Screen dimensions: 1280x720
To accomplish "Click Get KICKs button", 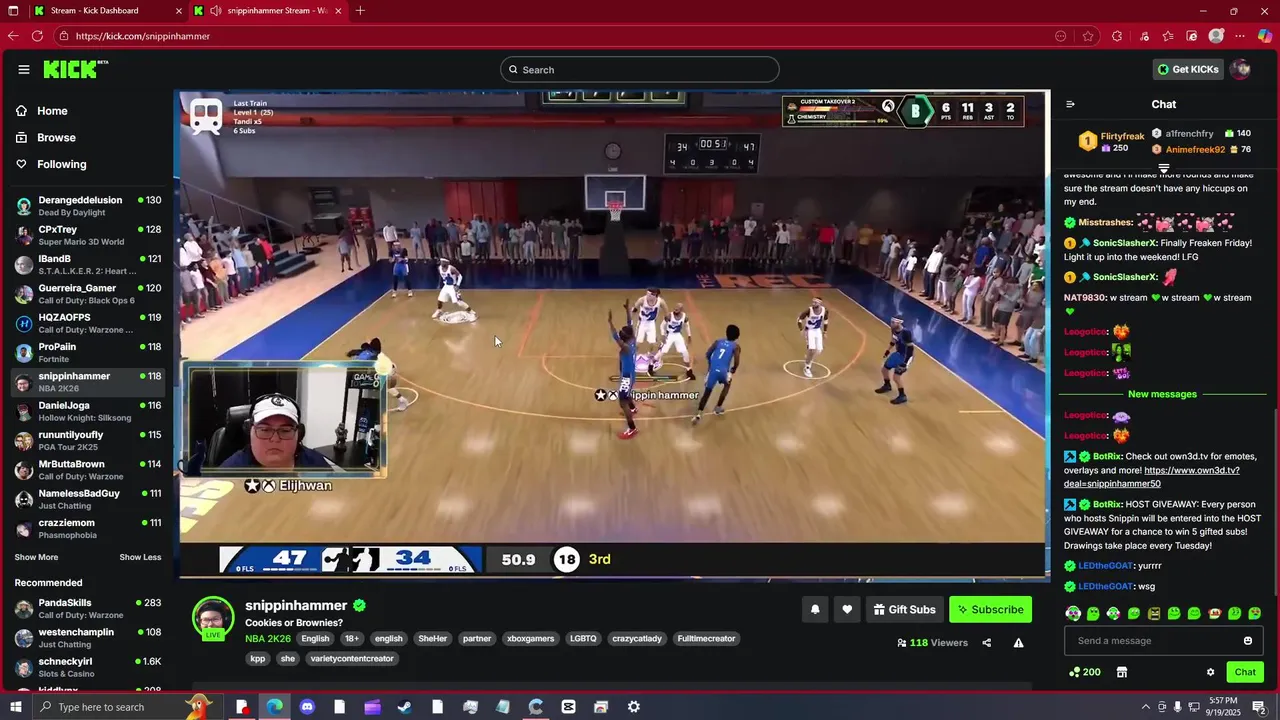I will 1188,69.
